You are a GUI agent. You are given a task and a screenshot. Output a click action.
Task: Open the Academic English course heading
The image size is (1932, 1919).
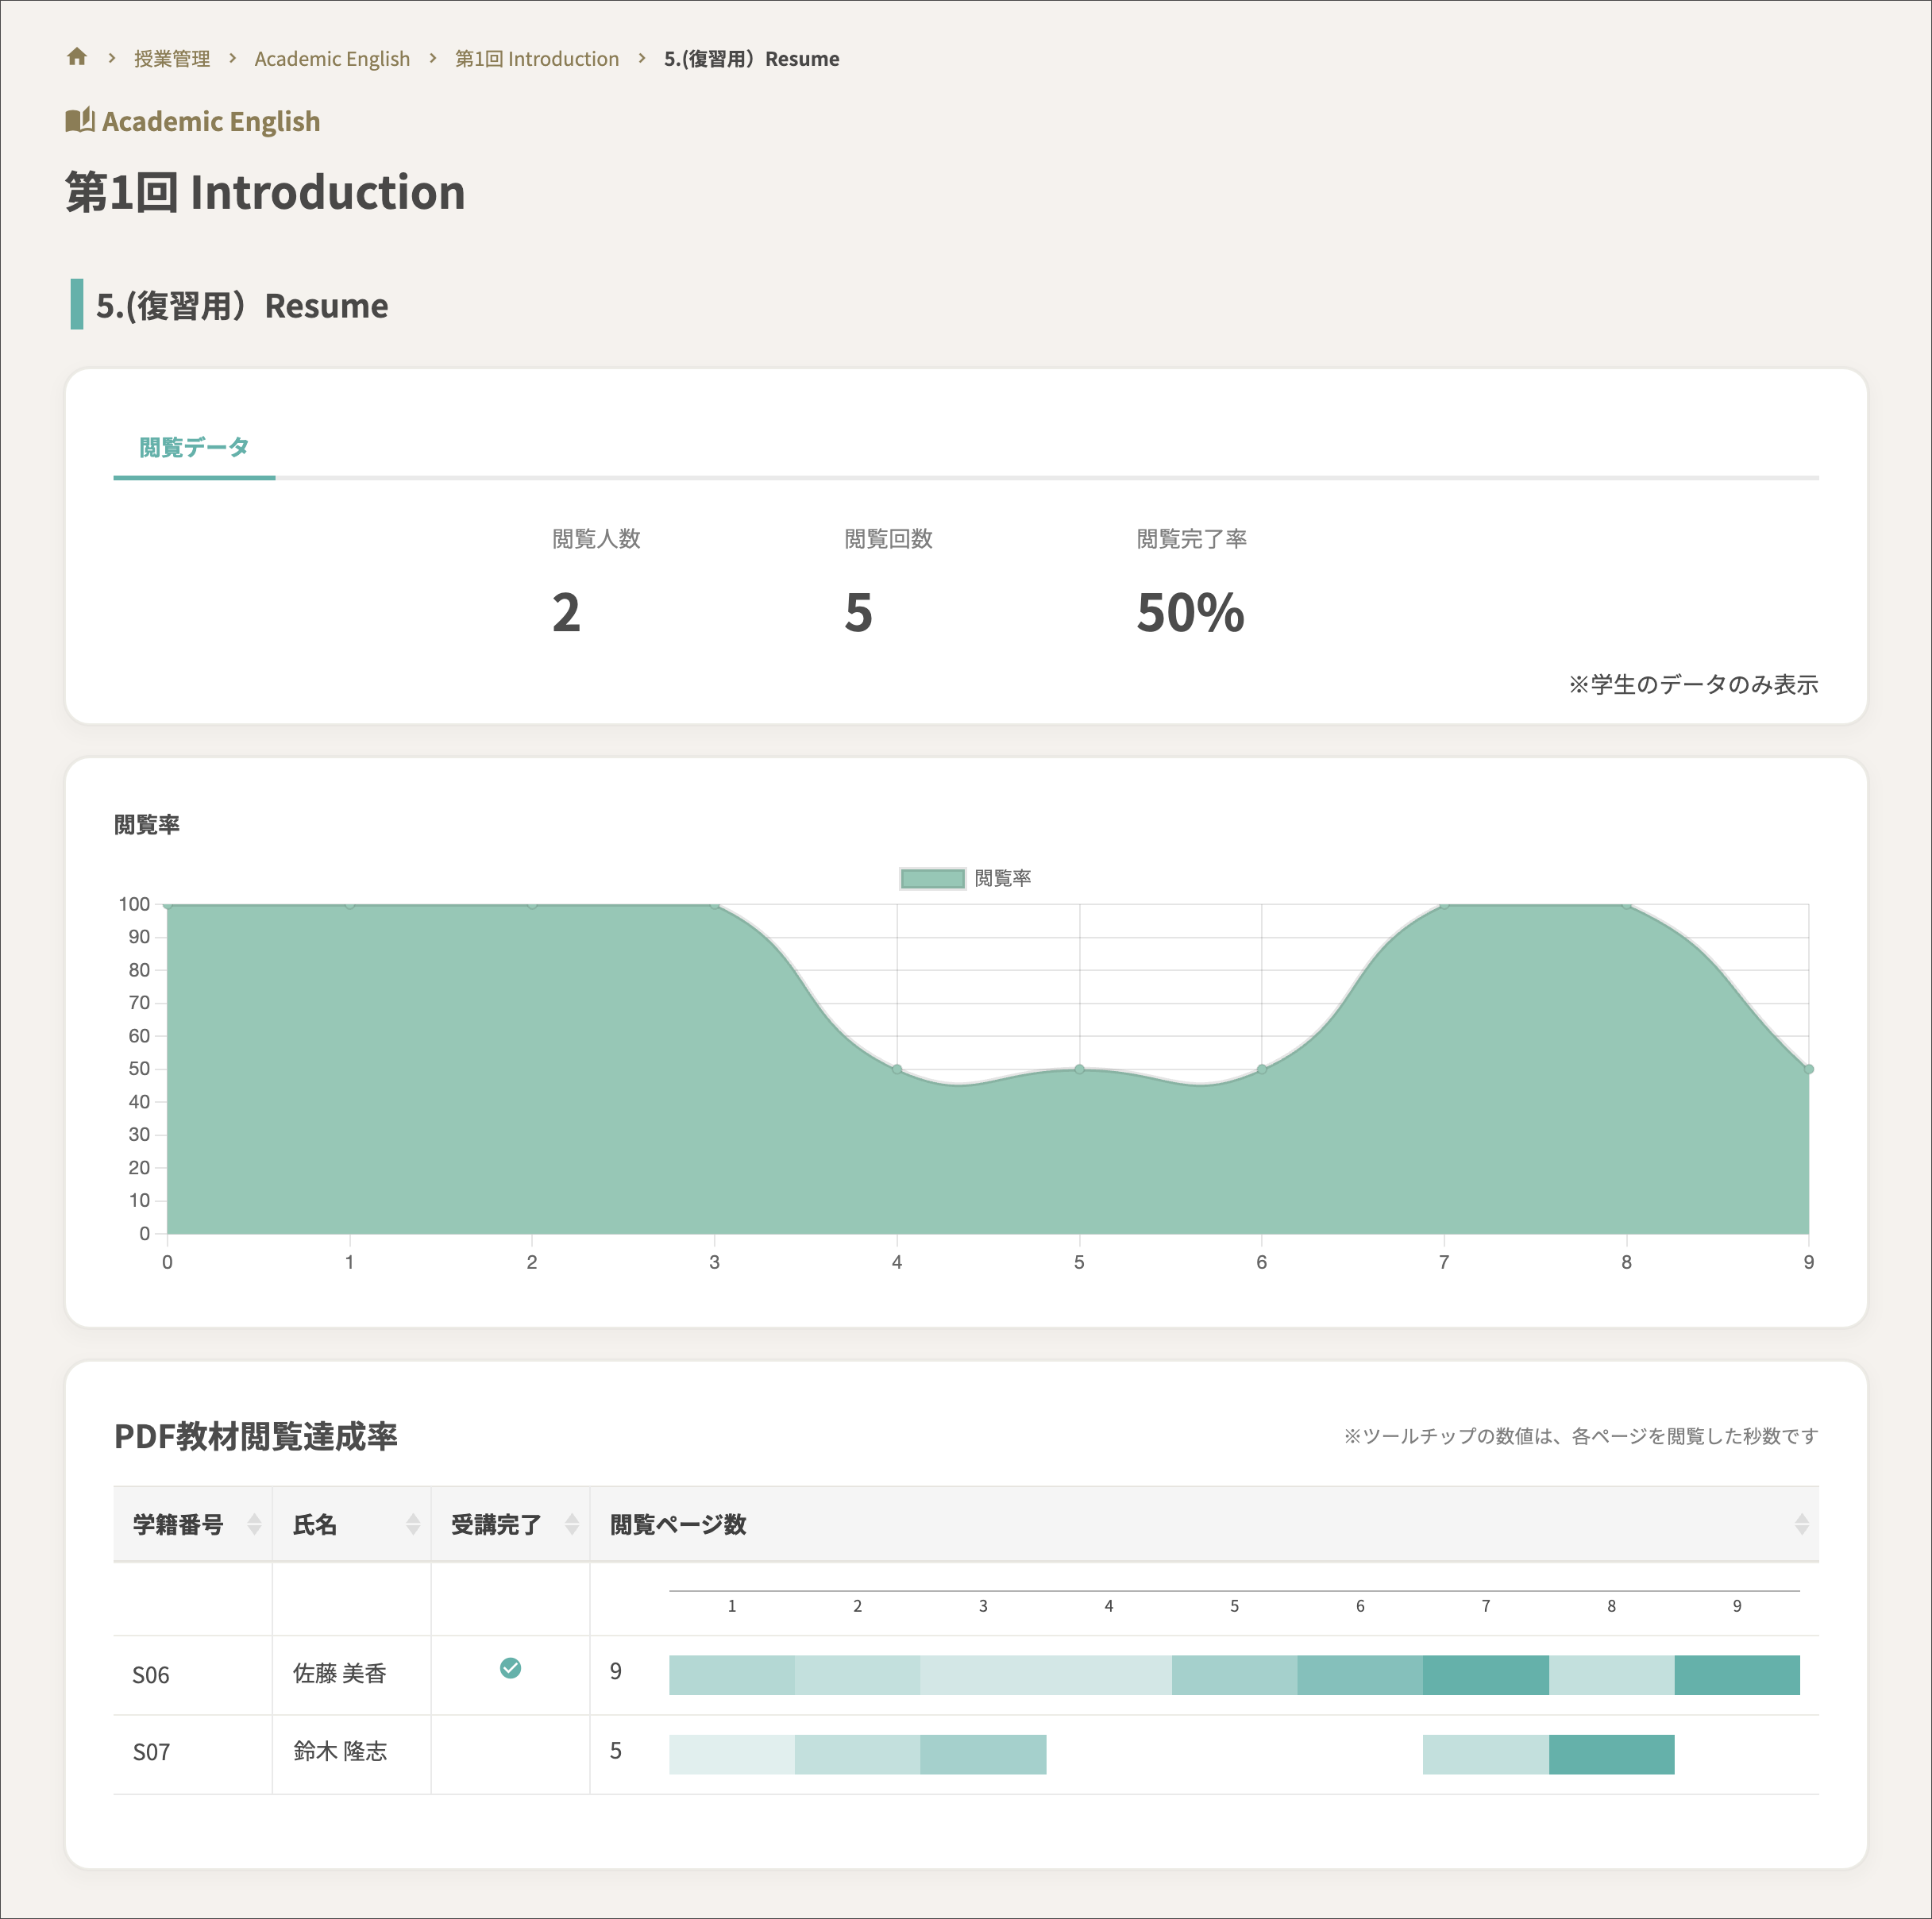[211, 121]
